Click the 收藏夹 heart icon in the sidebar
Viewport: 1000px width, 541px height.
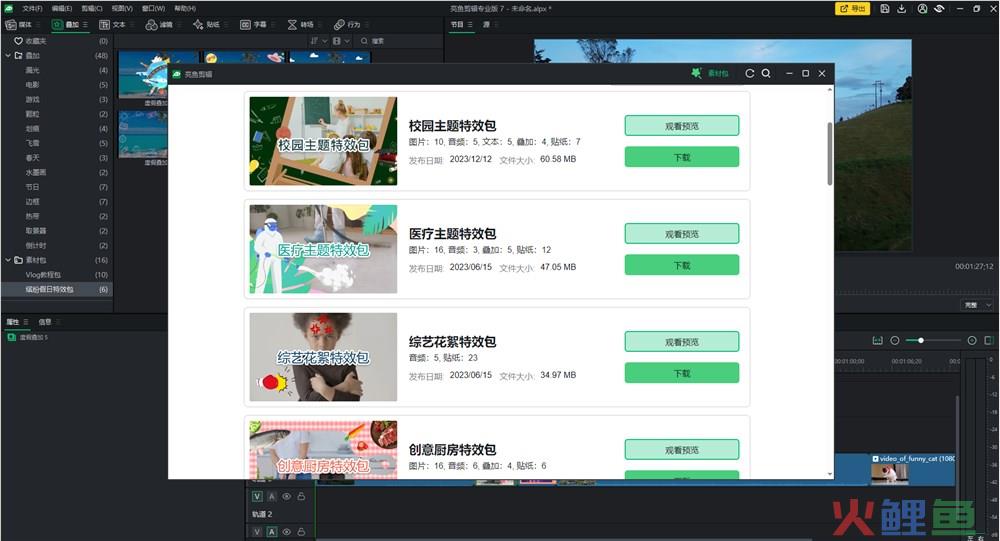click(x=18, y=41)
